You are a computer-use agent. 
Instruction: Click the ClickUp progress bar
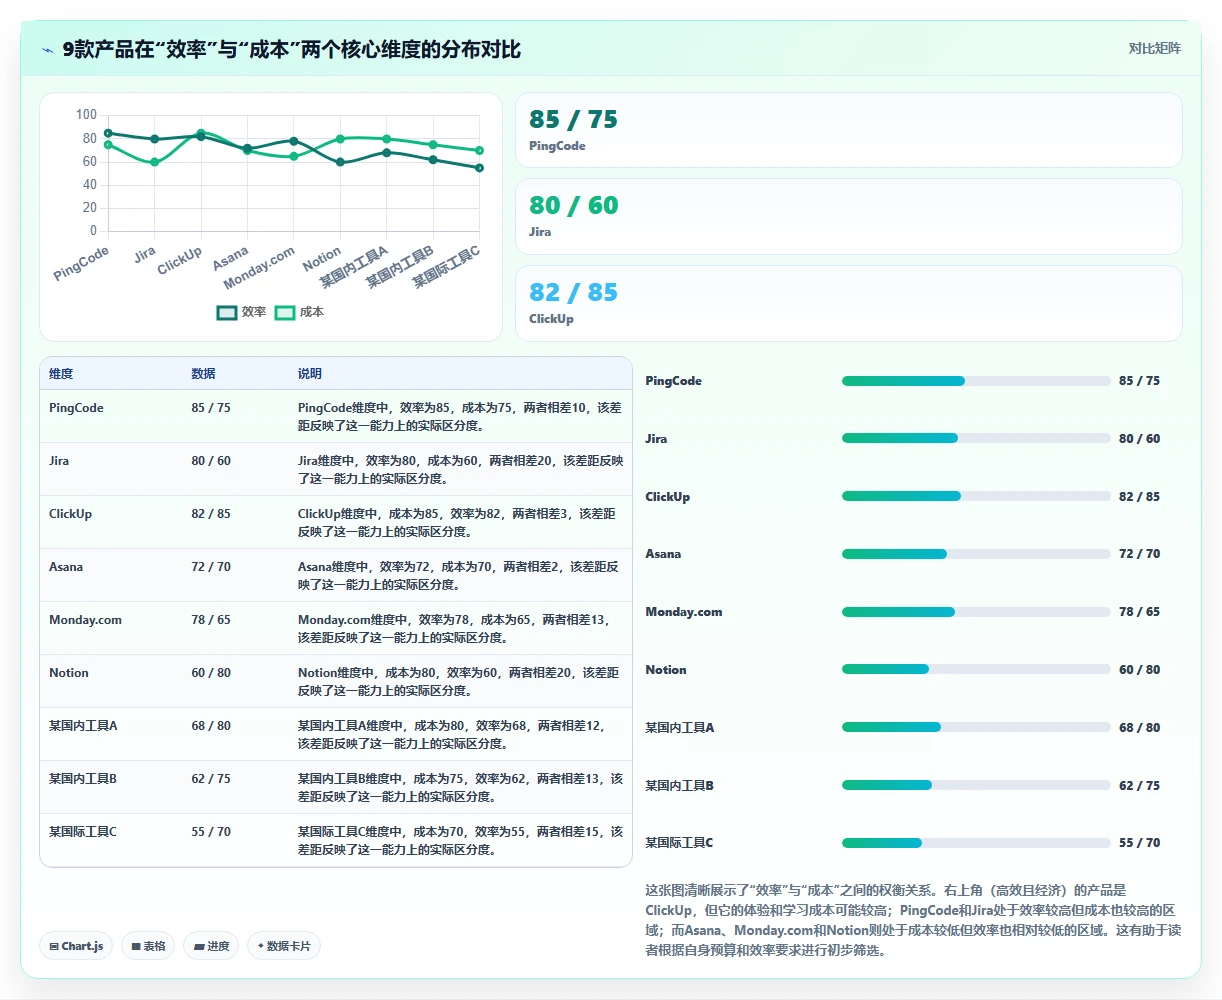click(976, 496)
